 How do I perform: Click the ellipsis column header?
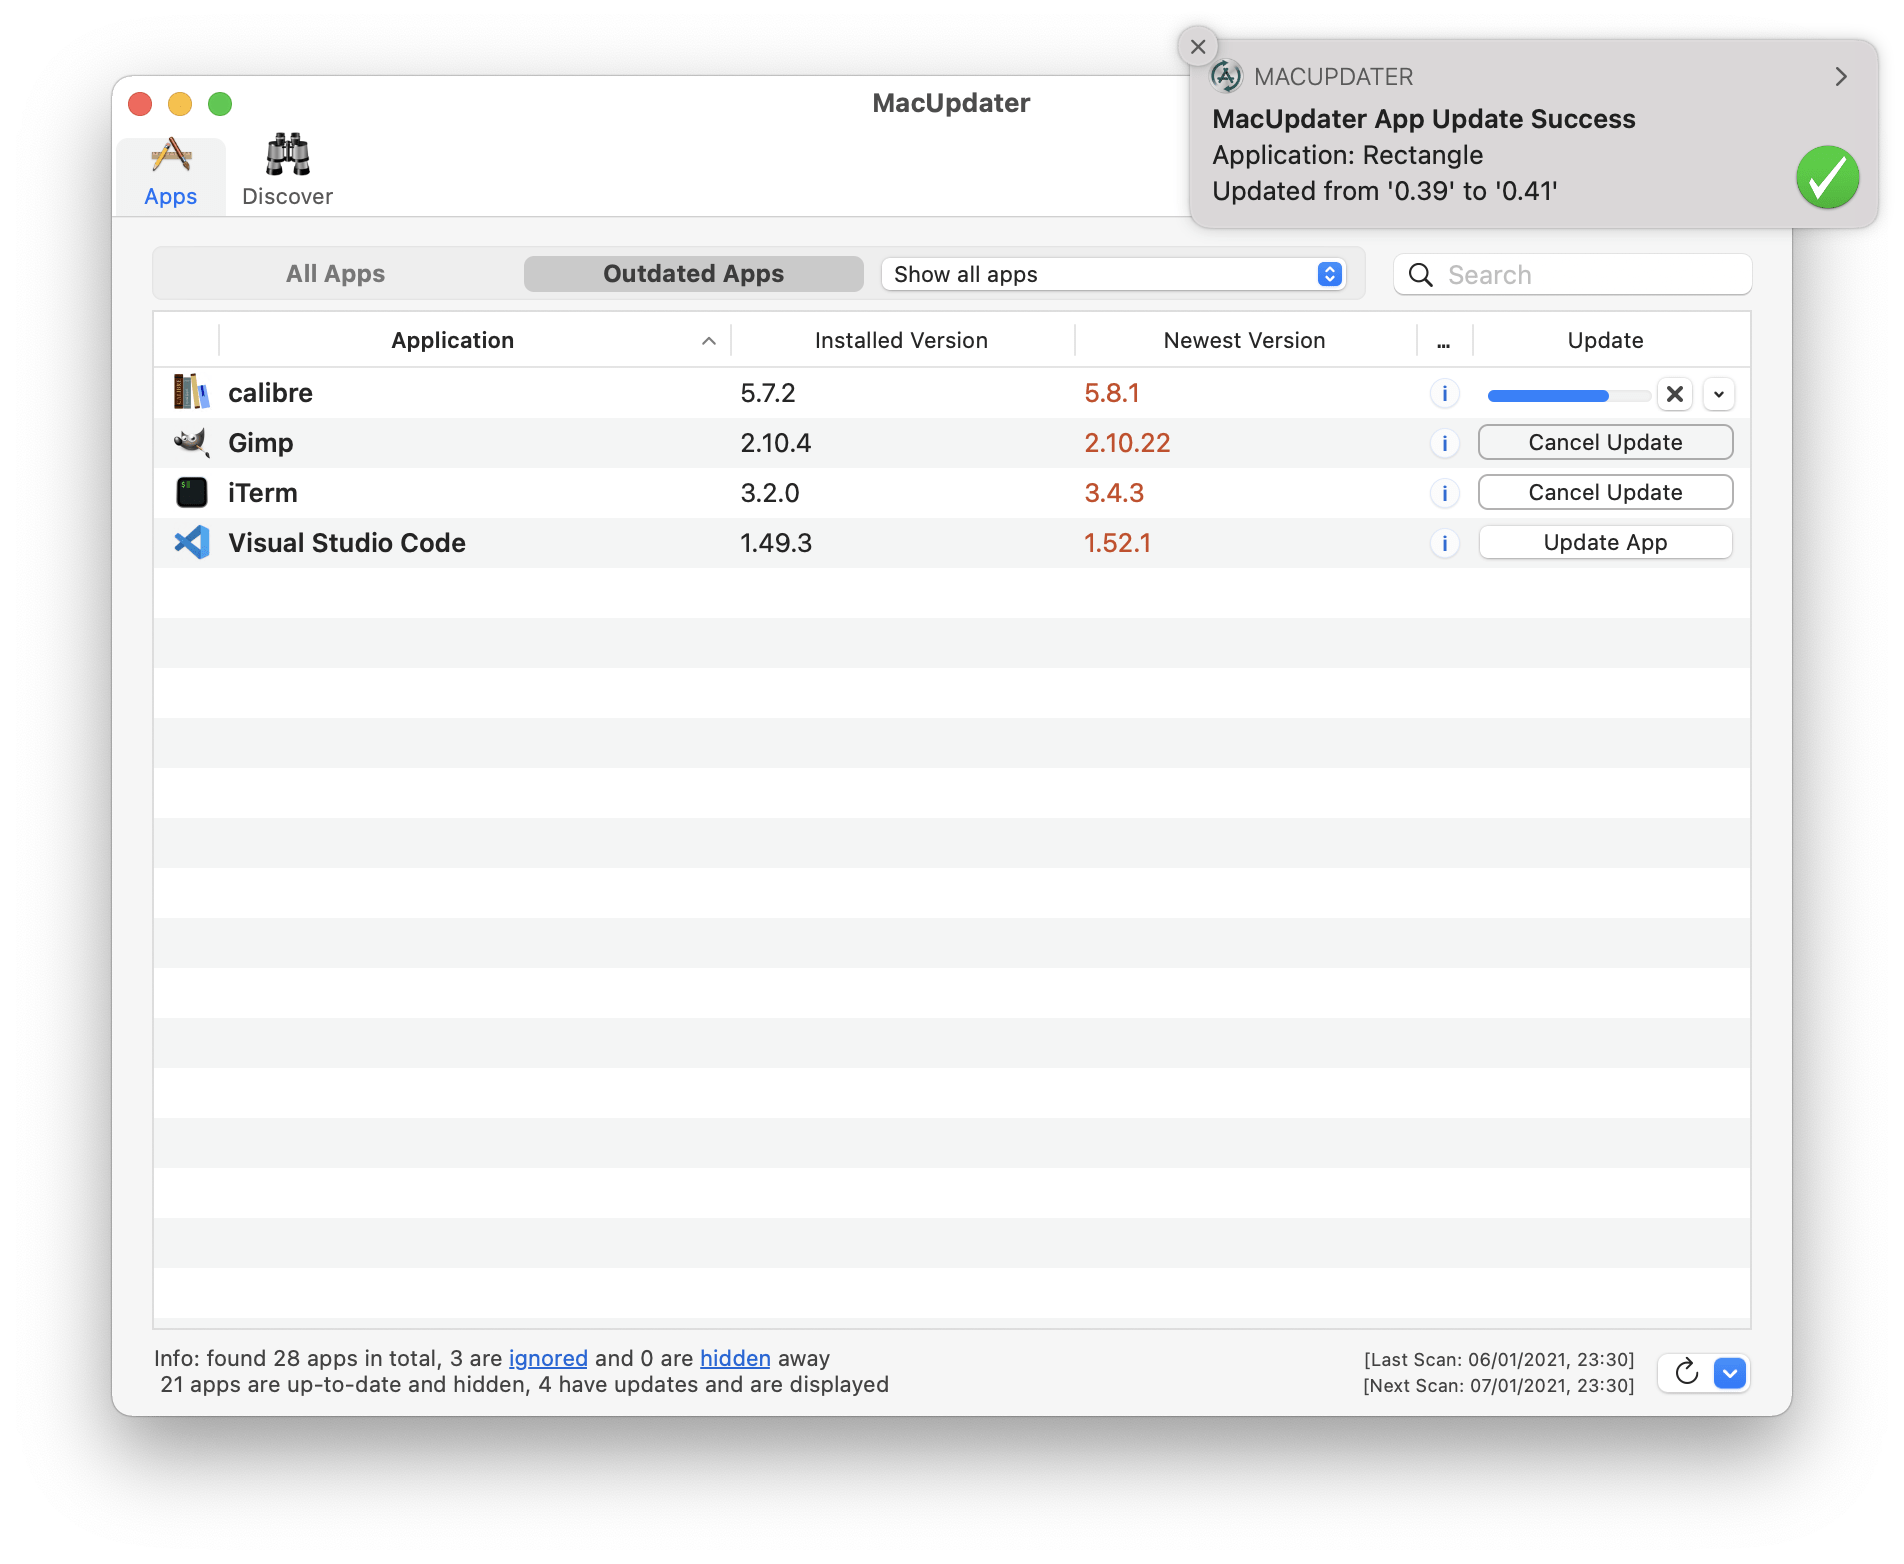coord(1444,341)
